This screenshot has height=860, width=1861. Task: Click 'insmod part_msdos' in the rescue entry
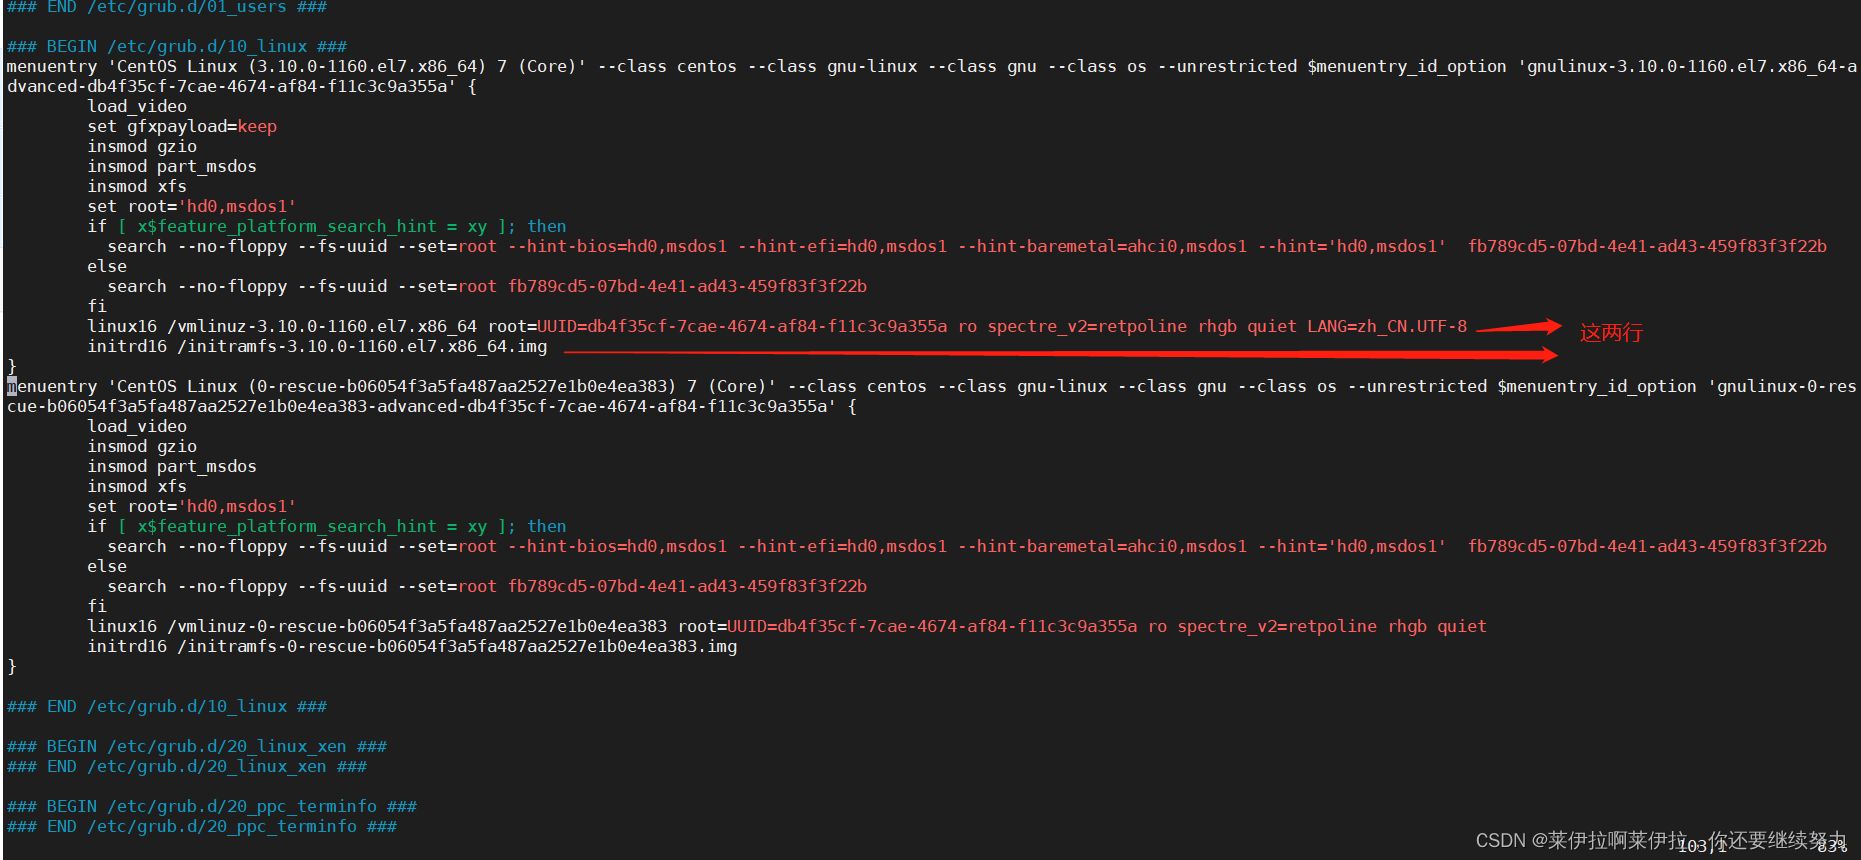tap(172, 466)
